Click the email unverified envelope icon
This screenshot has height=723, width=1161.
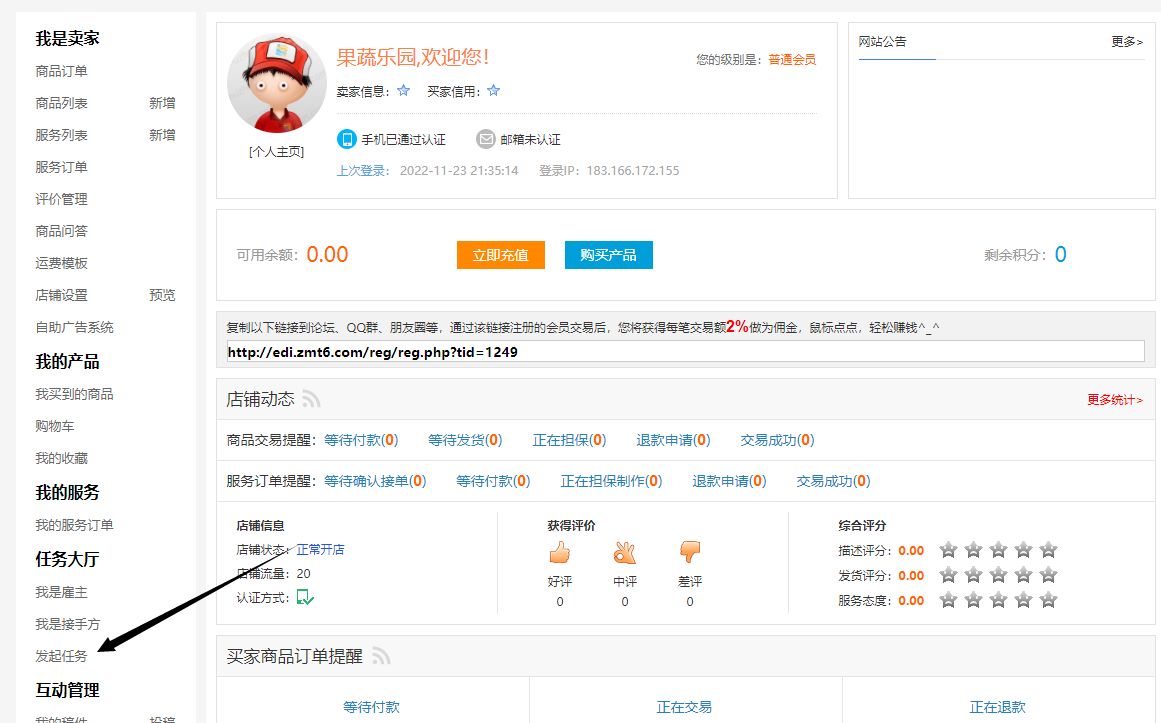[486, 139]
